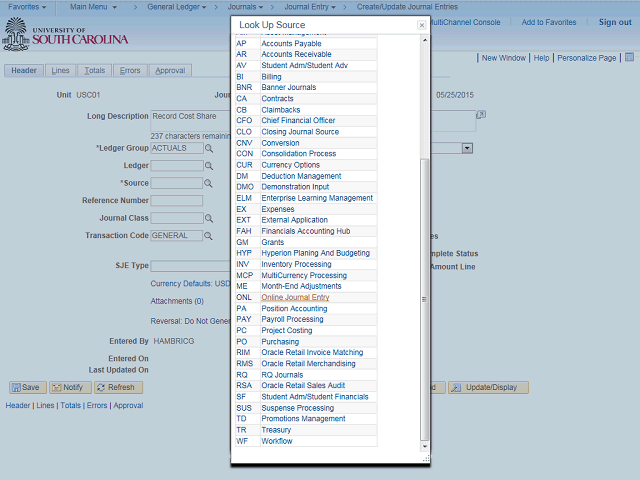Viewport: 640px width, 480px height.
Task: Click the ONL source code
Action: click(x=244, y=298)
